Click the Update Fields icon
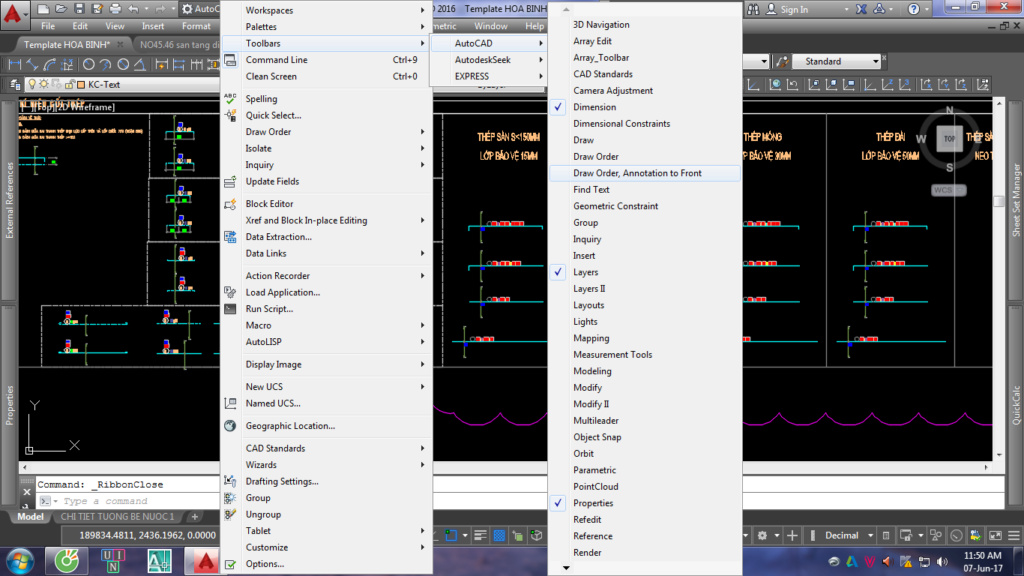Screen dimensions: 1024x576 point(230,182)
